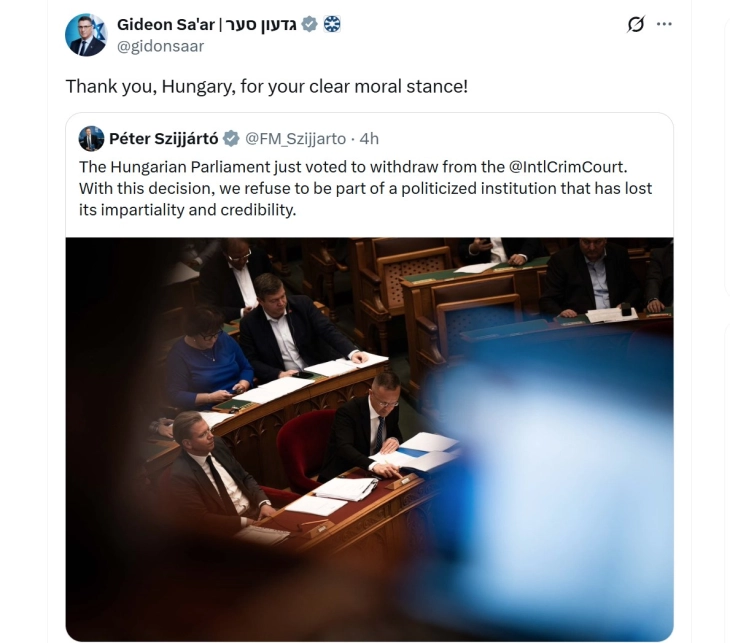Click the Grok explain-post icon
The height and width of the screenshot is (643, 730).
635,24
